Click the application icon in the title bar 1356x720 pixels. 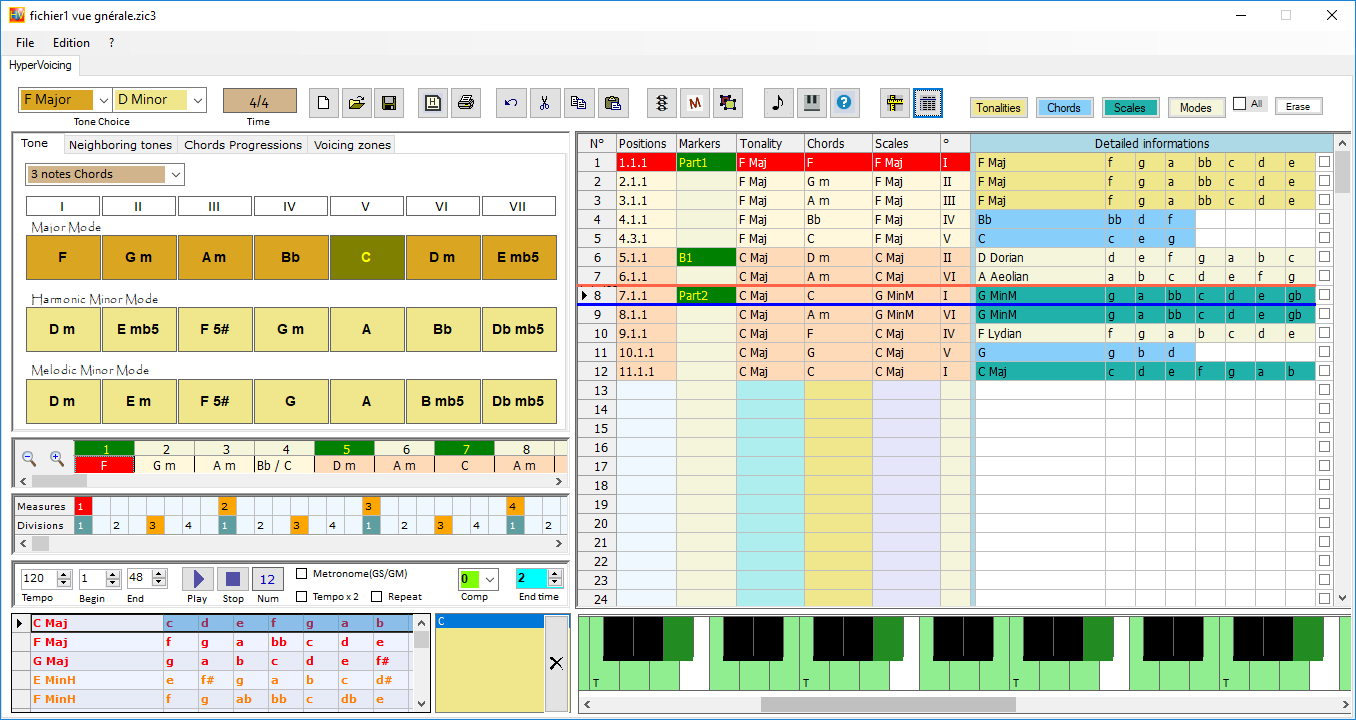click(x=17, y=15)
